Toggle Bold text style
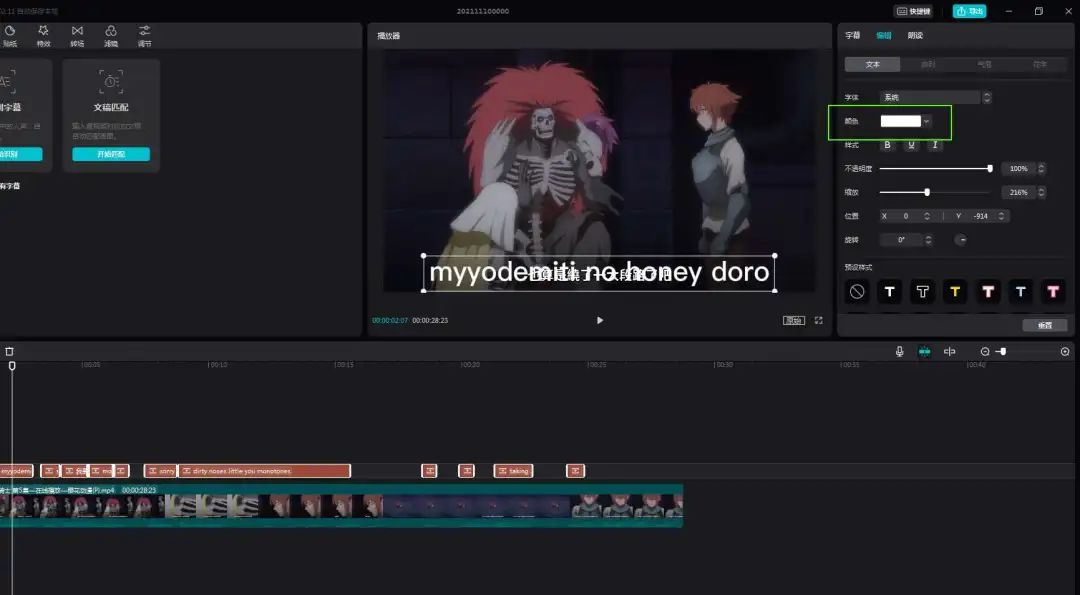Viewport: 1080px width, 595px height. tap(887, 145)
